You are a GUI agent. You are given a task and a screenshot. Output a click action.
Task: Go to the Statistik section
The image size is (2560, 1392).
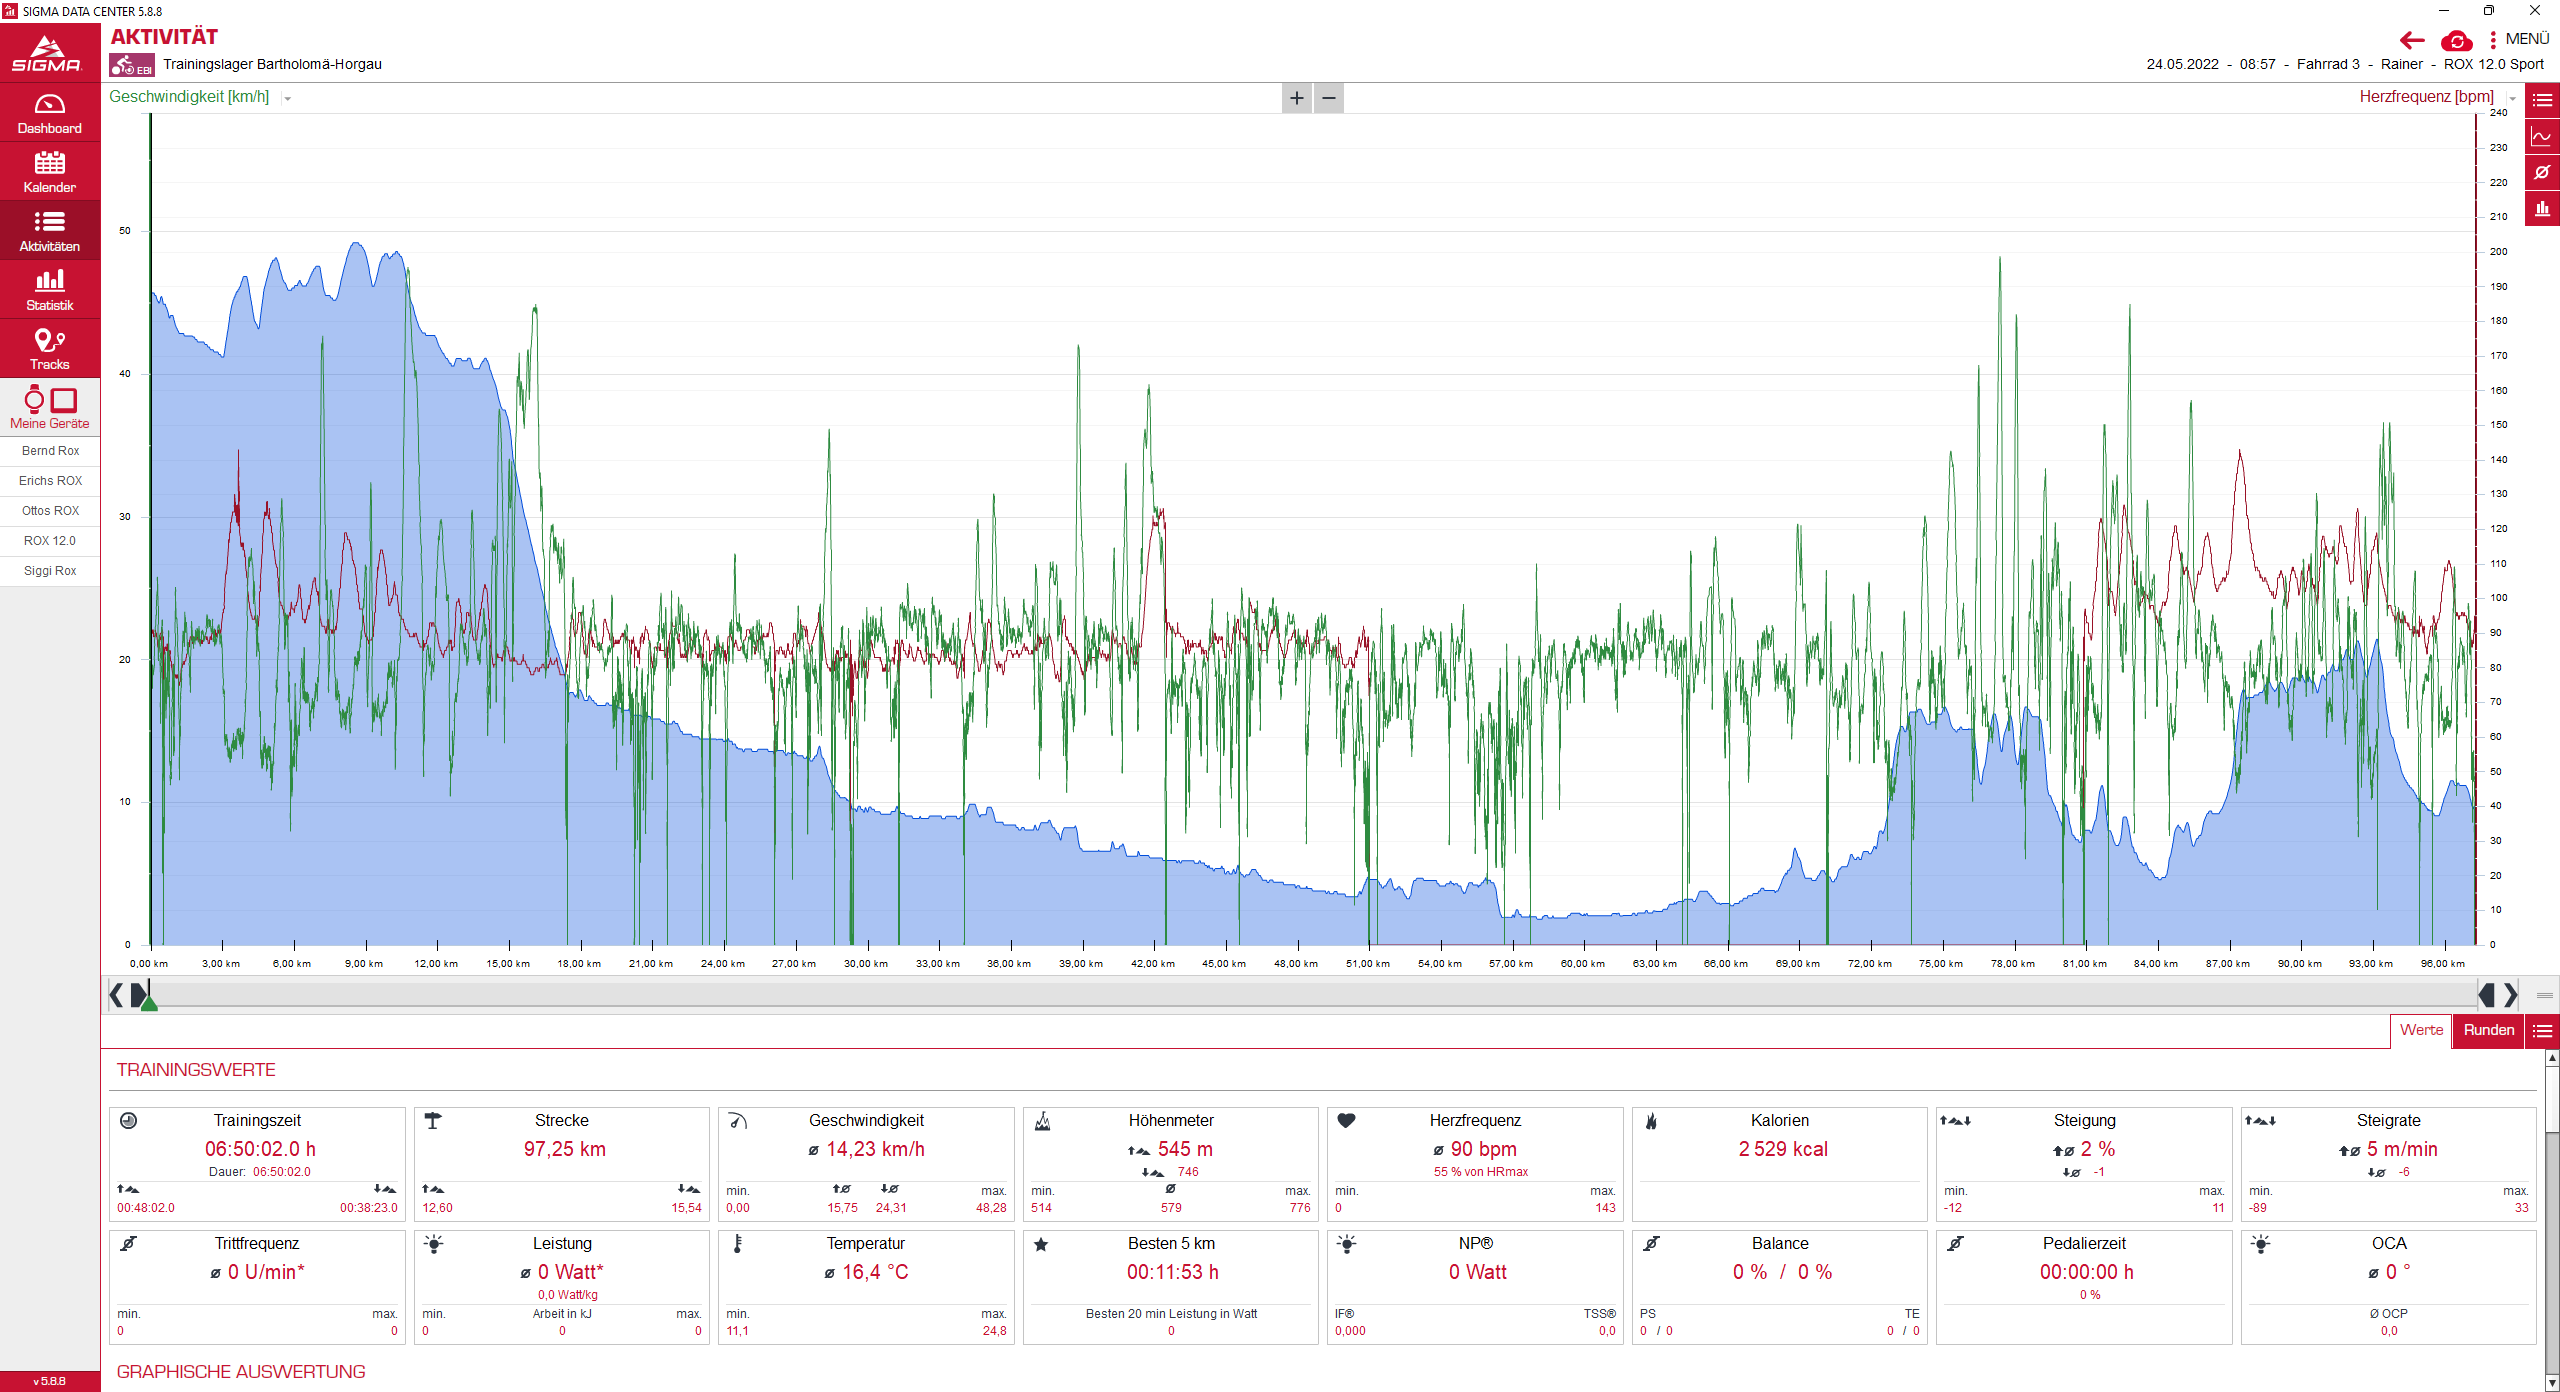(x=49, y=290)
